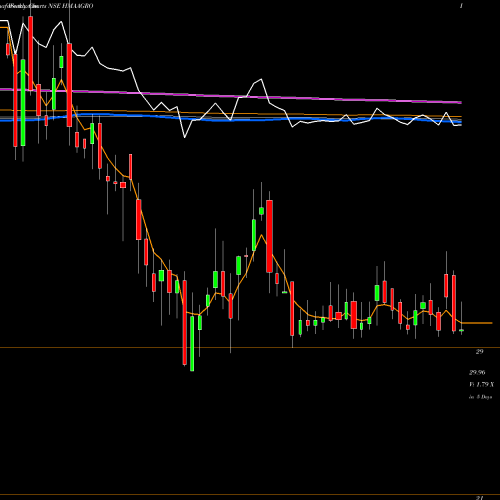The height and width of the screenshot is (500, 500).
Task: Click the 29.96 price value
Action: click(x=477, y=372)
